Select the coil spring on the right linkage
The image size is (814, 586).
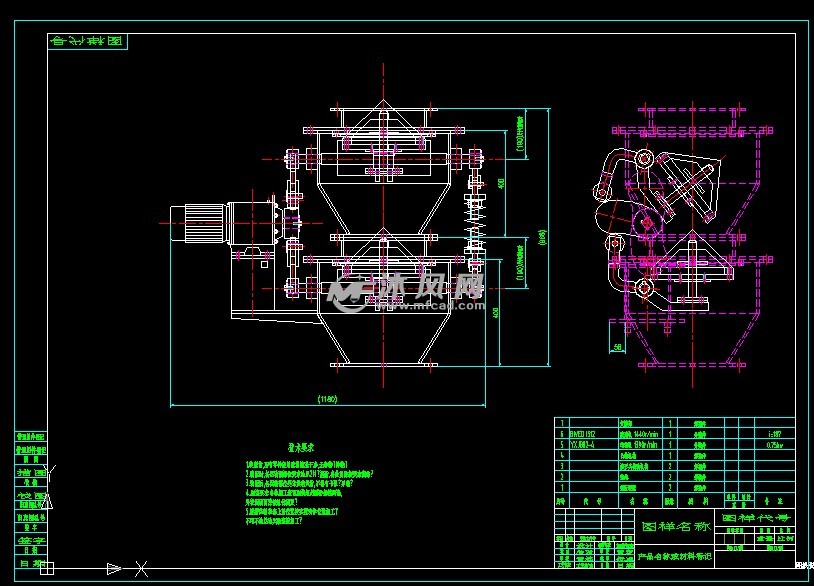pyautogui.click(x=474, y=212)
